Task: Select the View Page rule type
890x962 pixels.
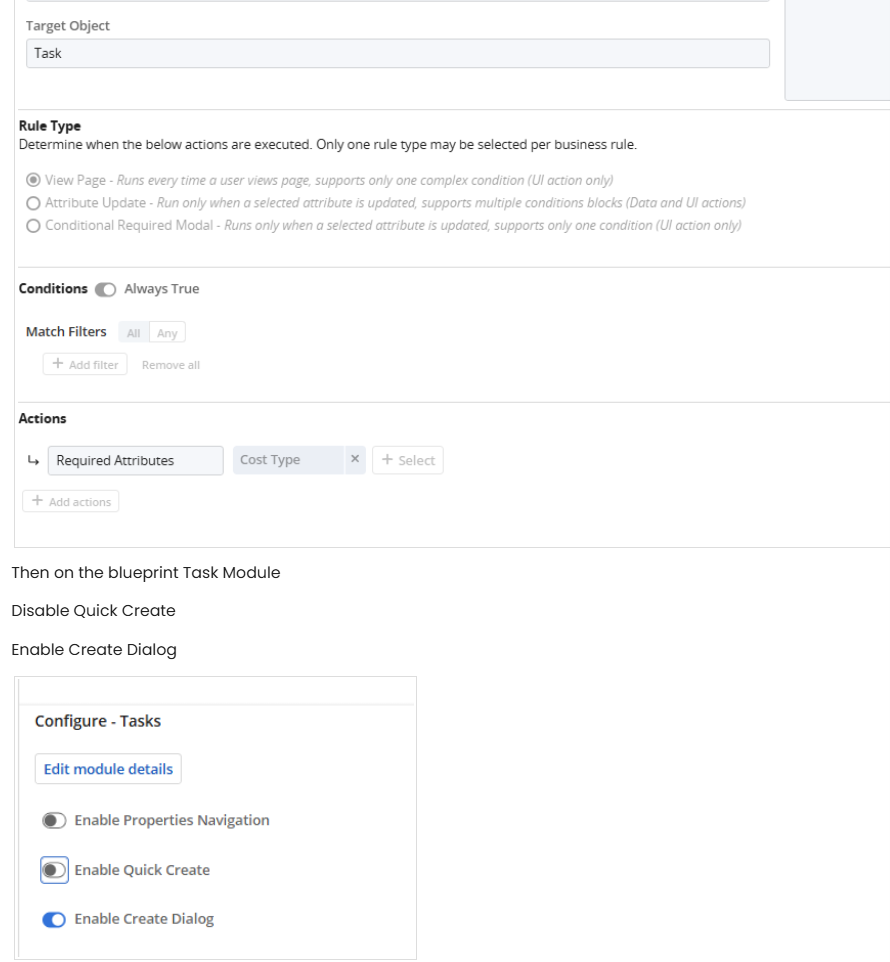Action: 34,180
